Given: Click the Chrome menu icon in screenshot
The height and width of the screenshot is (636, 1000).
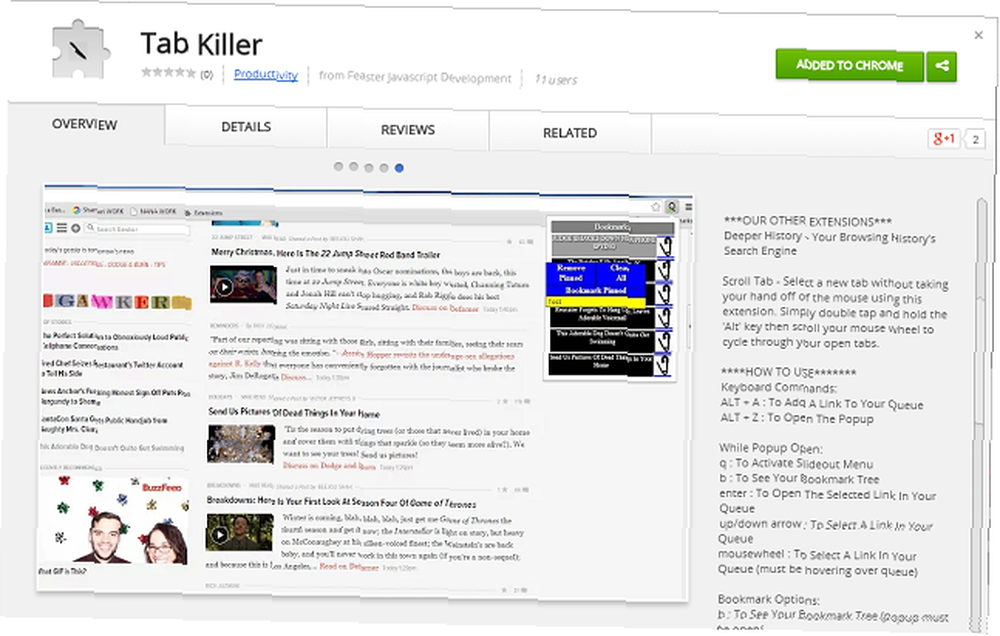Looking at the screenshot, I should [689, 207].
